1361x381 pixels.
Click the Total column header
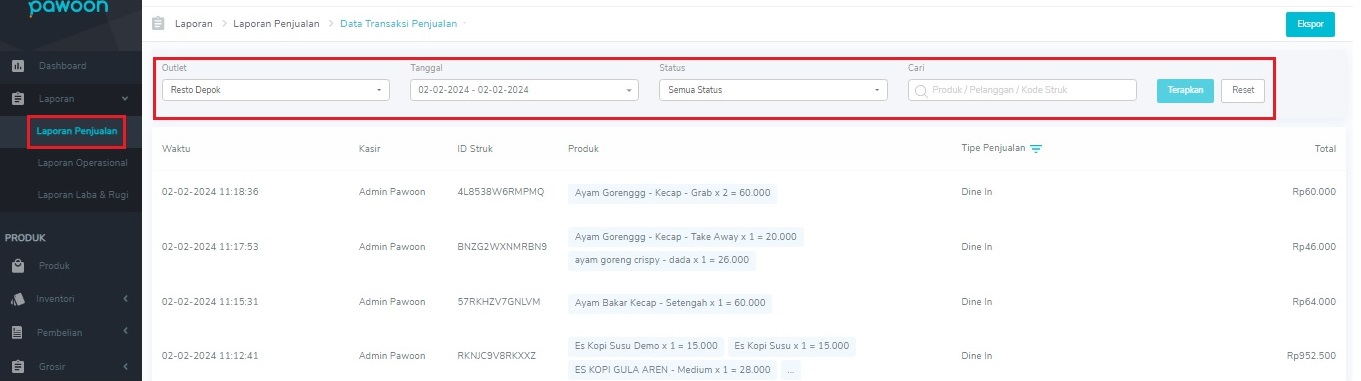tap(1325, 149)
